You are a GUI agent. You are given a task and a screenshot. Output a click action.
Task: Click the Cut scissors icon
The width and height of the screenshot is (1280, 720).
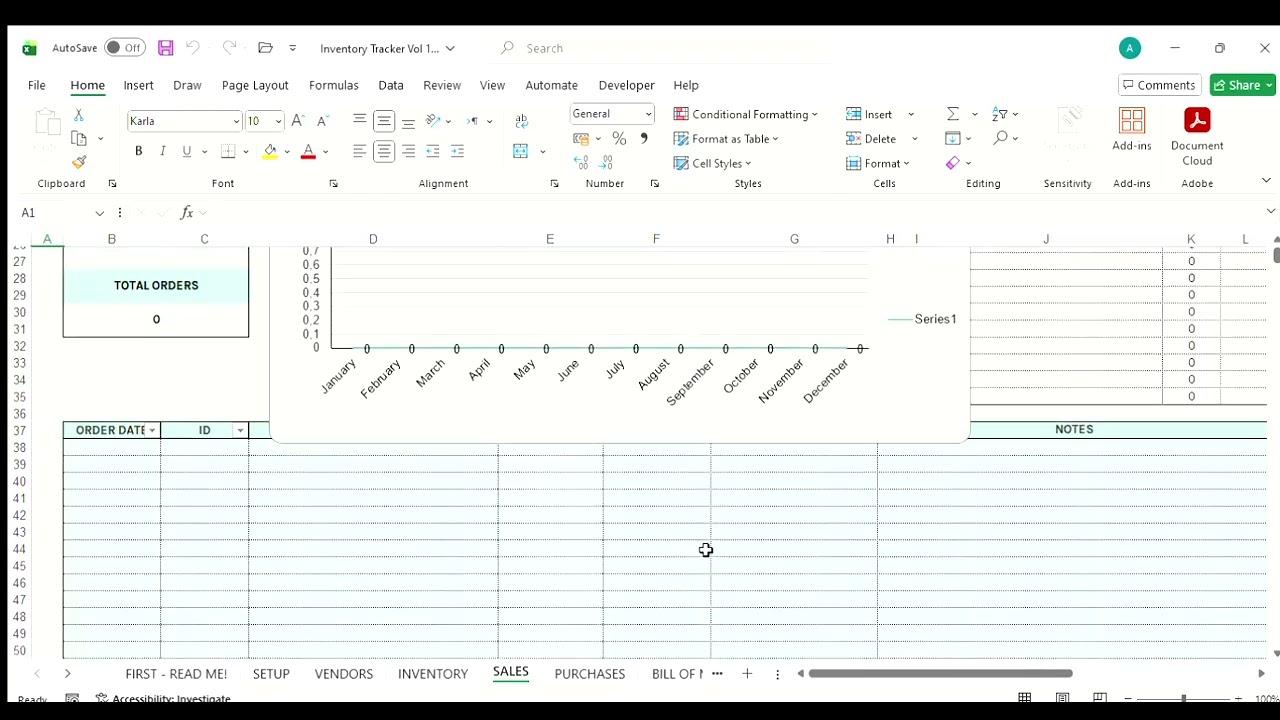tap(79, 116)
